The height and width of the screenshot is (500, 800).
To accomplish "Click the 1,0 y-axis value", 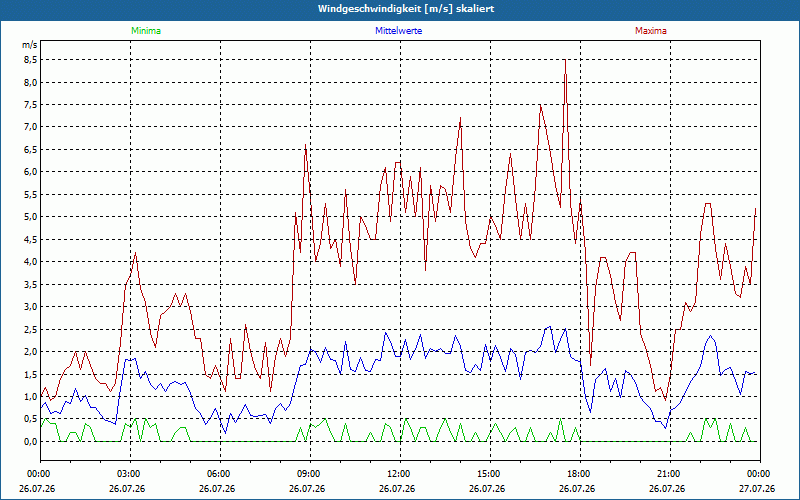I will [31, 396].
